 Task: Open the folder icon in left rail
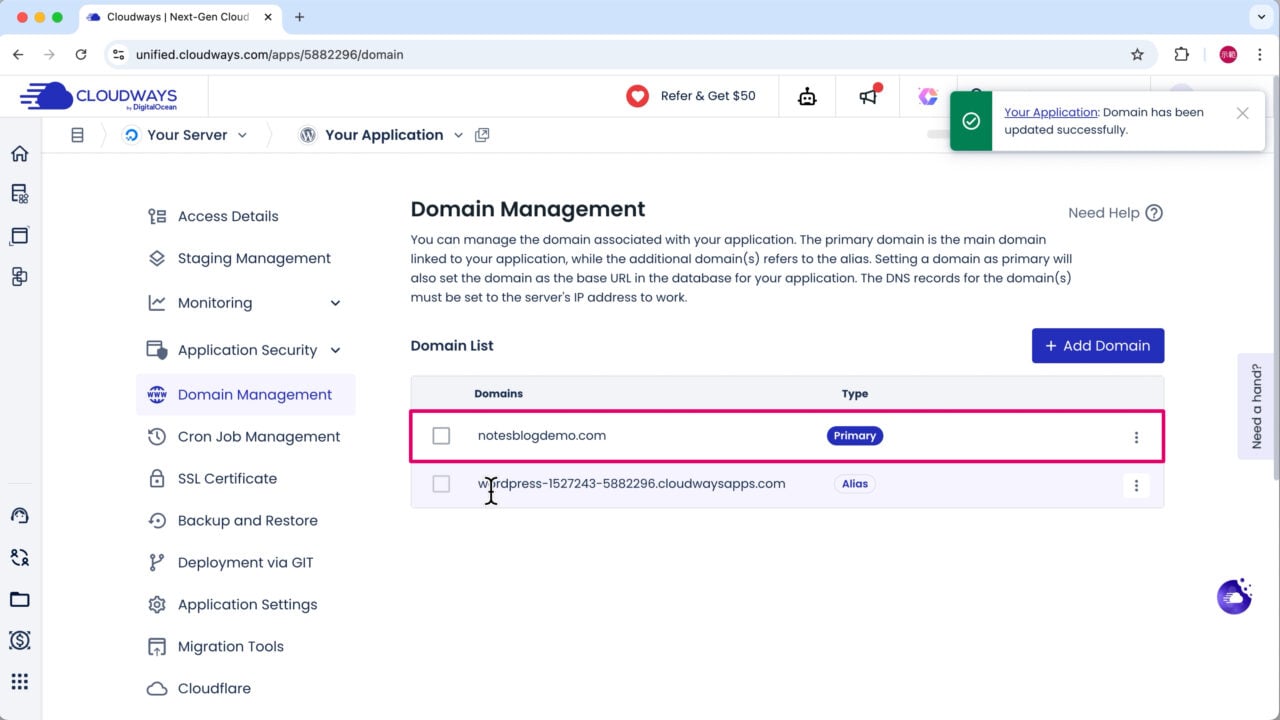tap(19, 599)
